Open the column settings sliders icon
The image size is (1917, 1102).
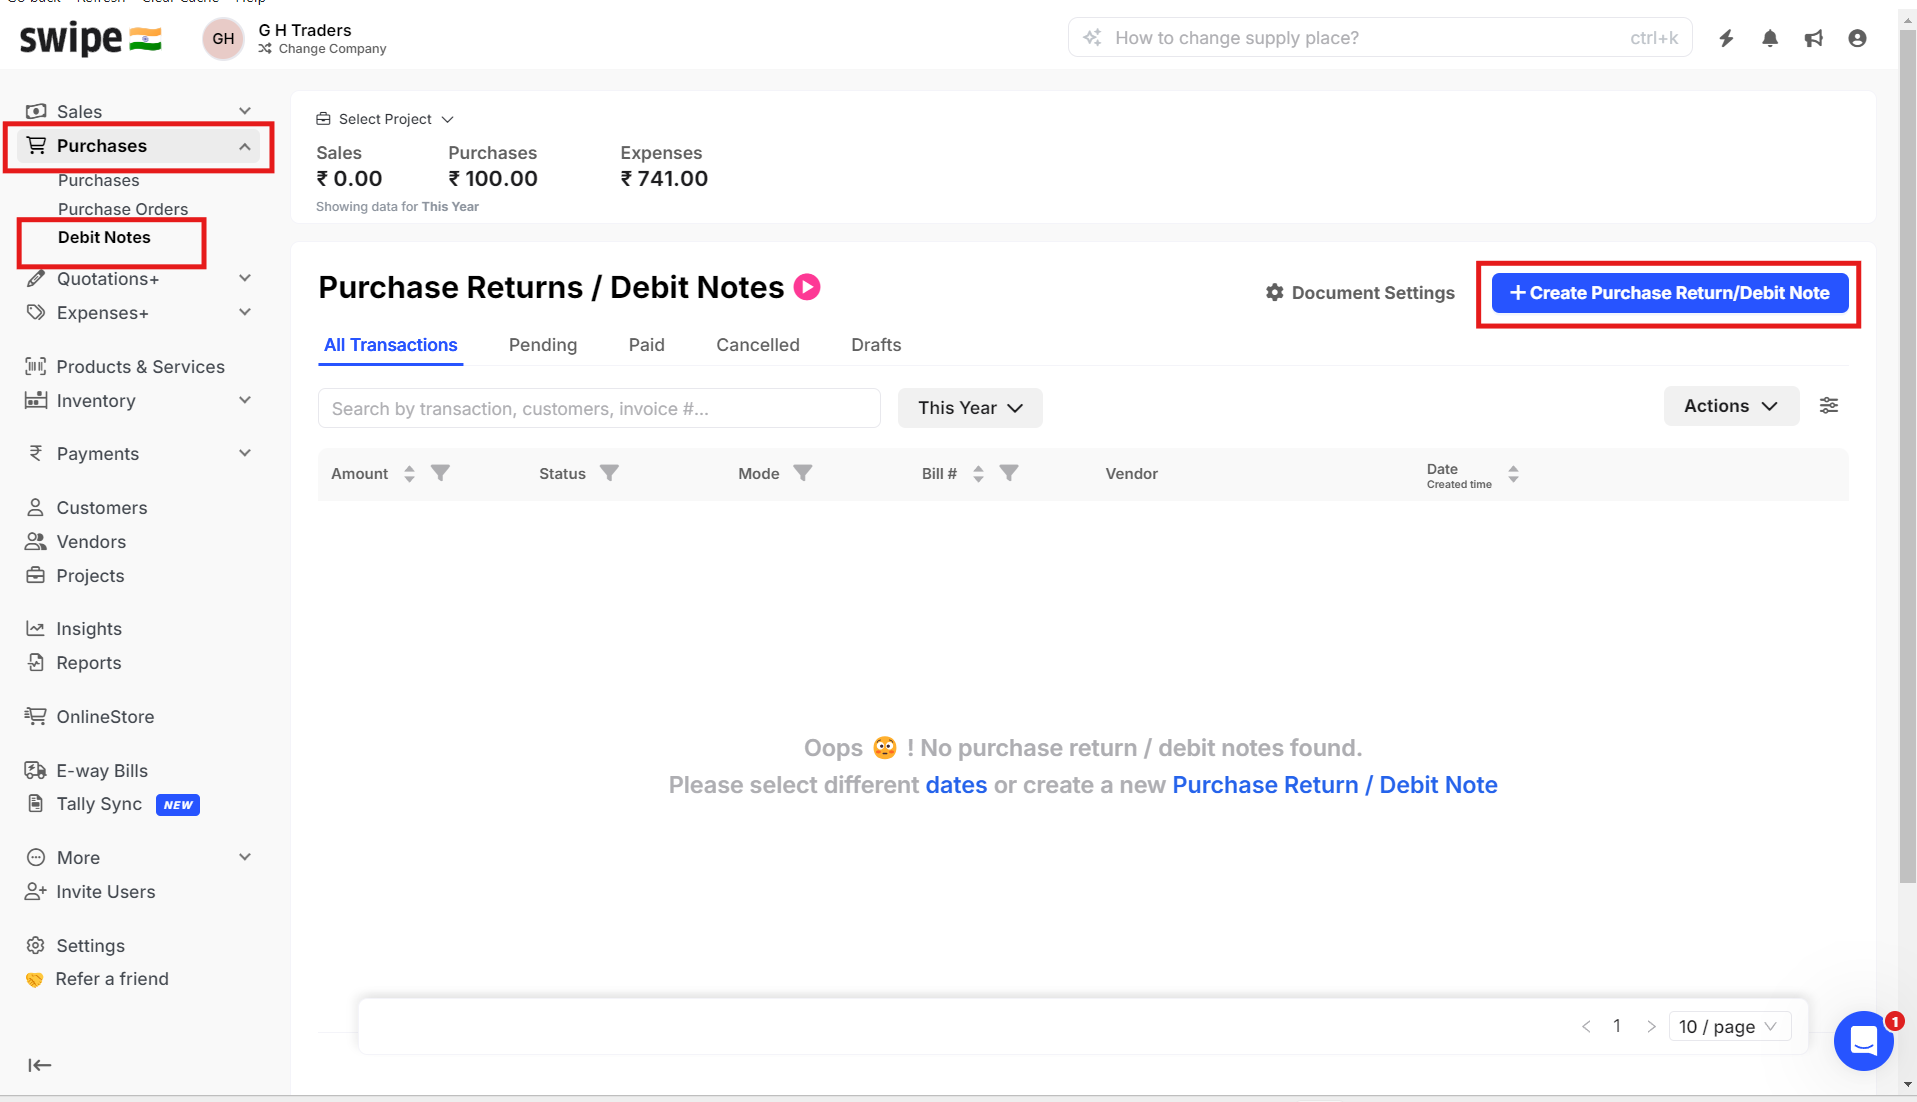(x=1829, y=406)
